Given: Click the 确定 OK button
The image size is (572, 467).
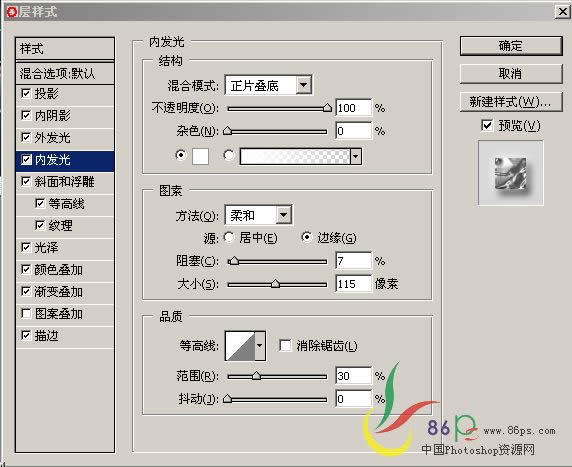Looking at the screenshot, I should (511, 46).
